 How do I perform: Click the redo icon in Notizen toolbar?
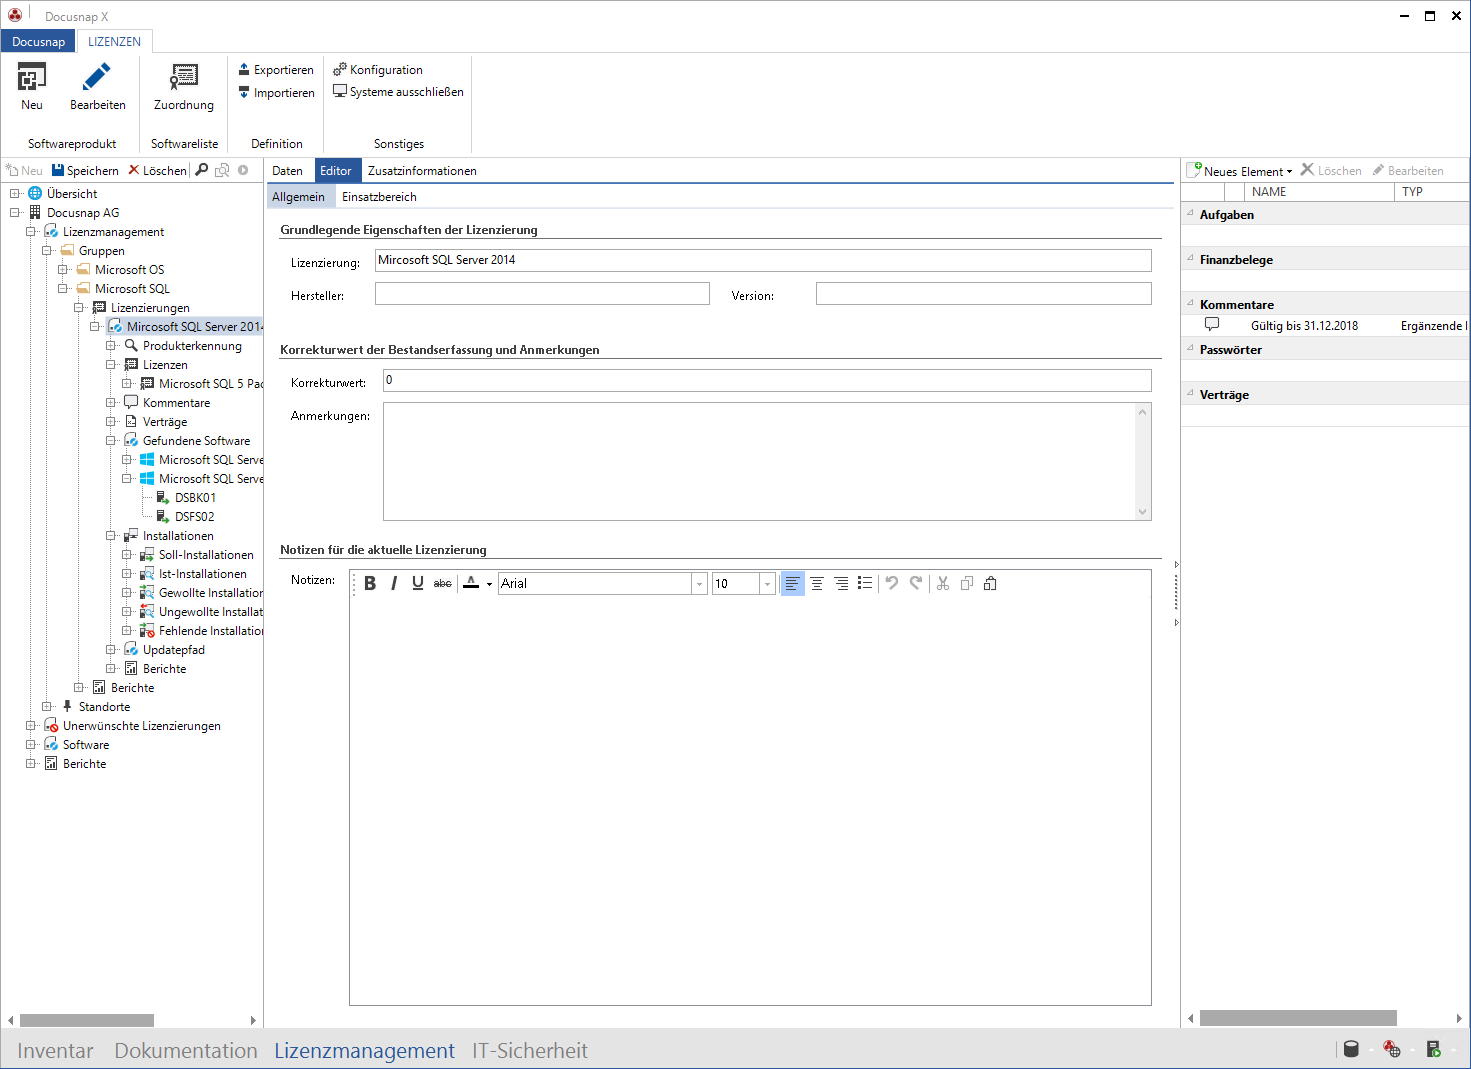tap(916, 583)
